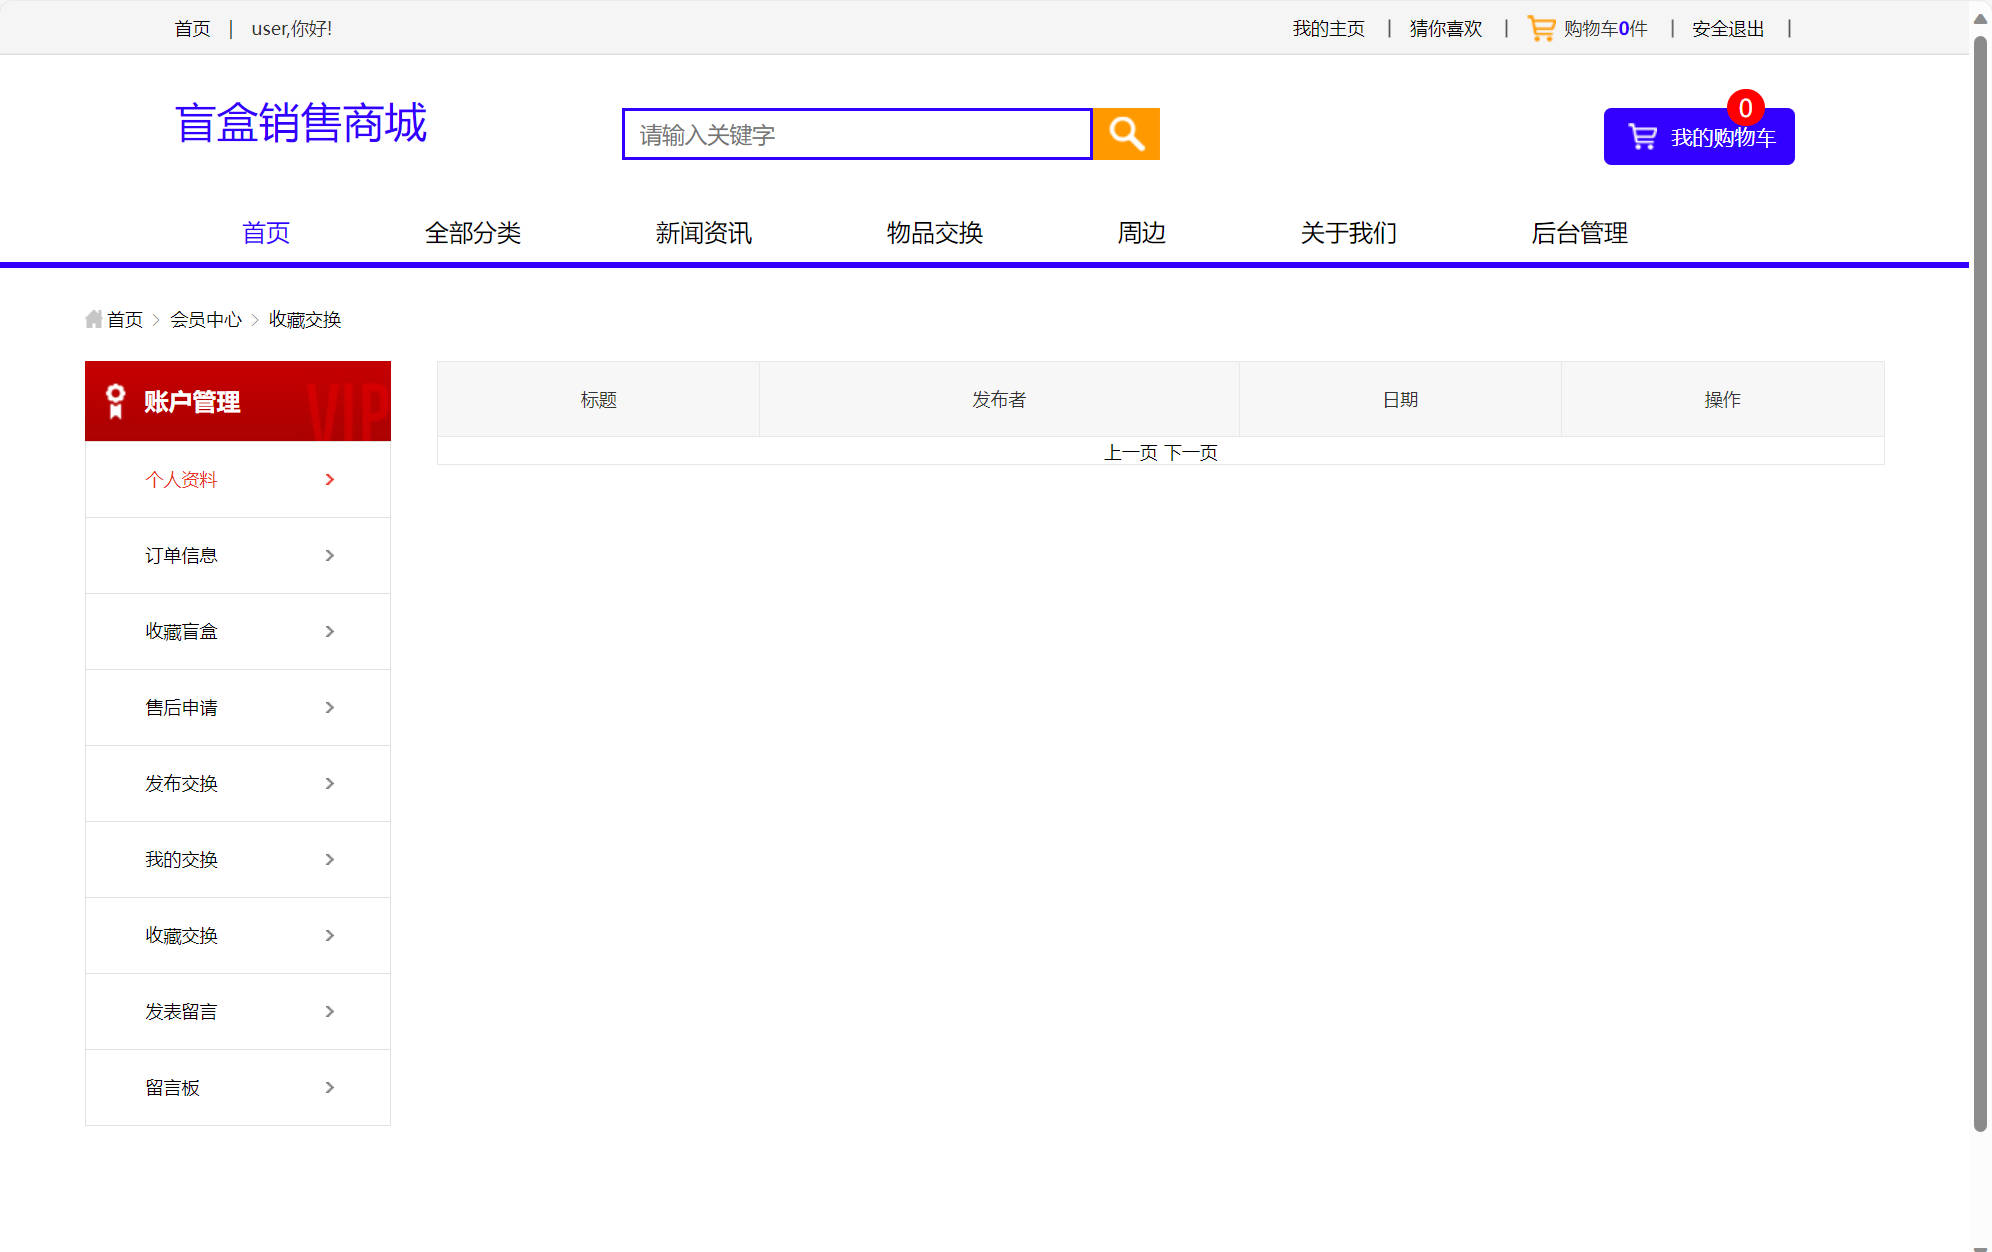The height and width of the screenshot is (1252, 1992).
Task: Switch to the 物品交换 navigation tab
Action: click(933, 232)
